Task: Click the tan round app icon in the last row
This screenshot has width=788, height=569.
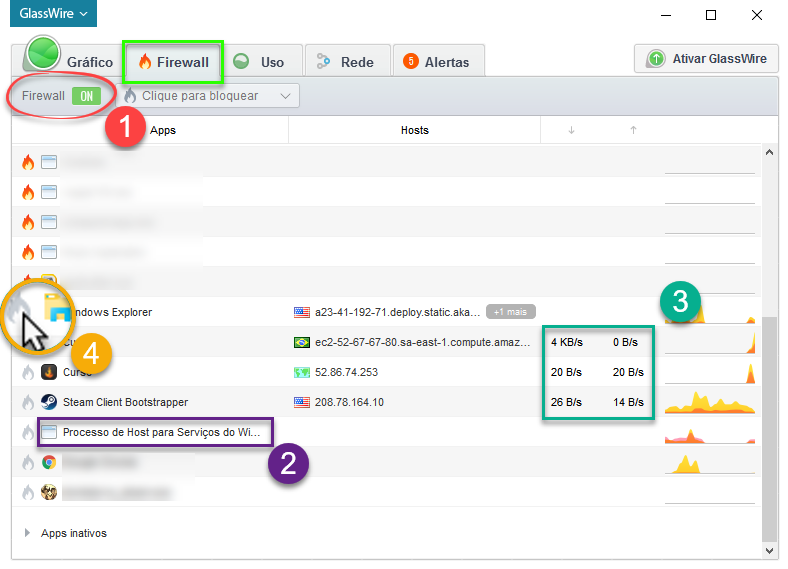Action: 49,492
